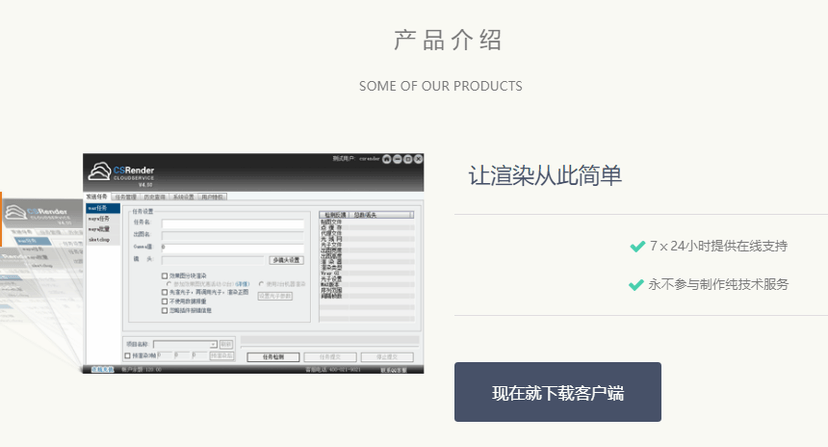
Task: Switch to the 历史查询 tab
Action: click(x=154, y=197)
